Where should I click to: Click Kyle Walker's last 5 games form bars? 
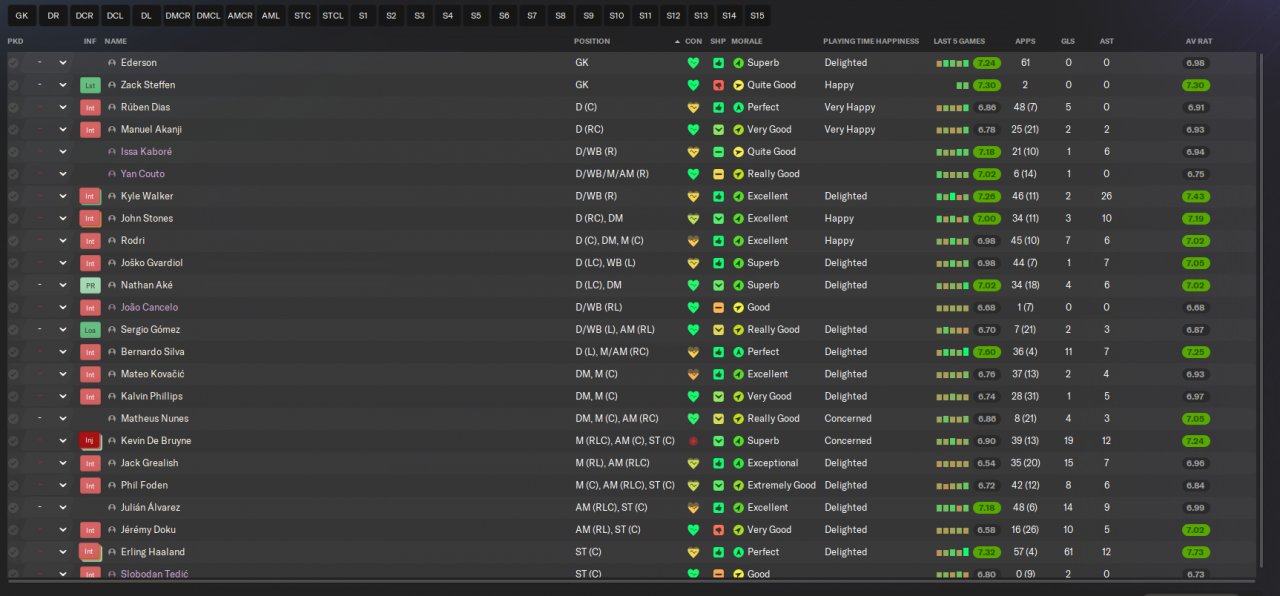(952, 196)
